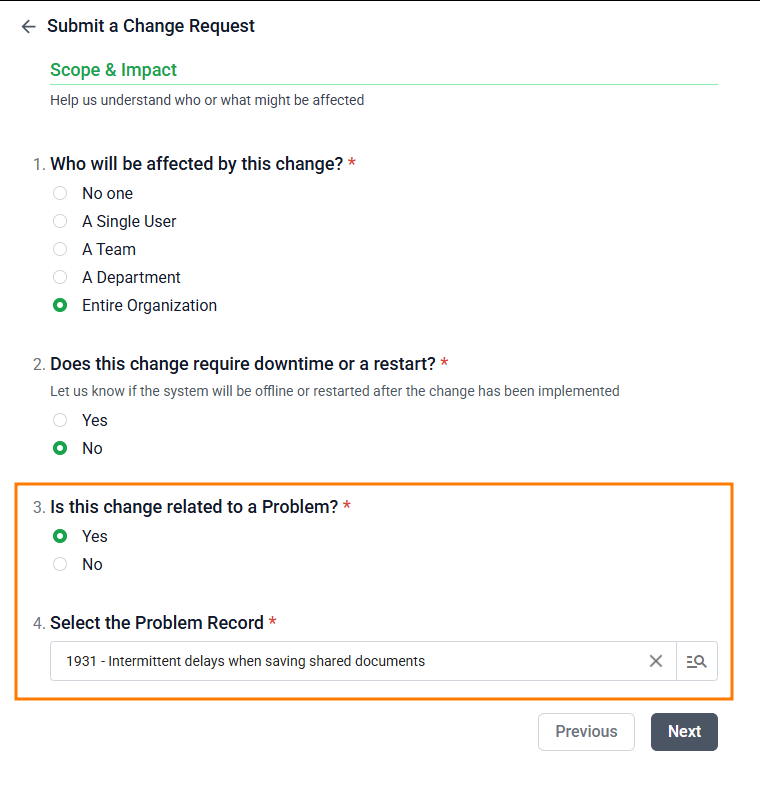Click the 'Submit a Change Request' title
The width and height of the screenshot is (760, 785).
pos(151,26)
